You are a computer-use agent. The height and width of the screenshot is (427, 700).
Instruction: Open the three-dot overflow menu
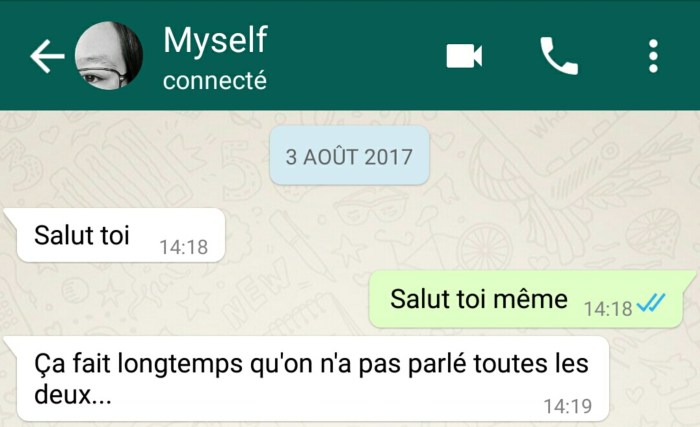click(x=653, y=56)
